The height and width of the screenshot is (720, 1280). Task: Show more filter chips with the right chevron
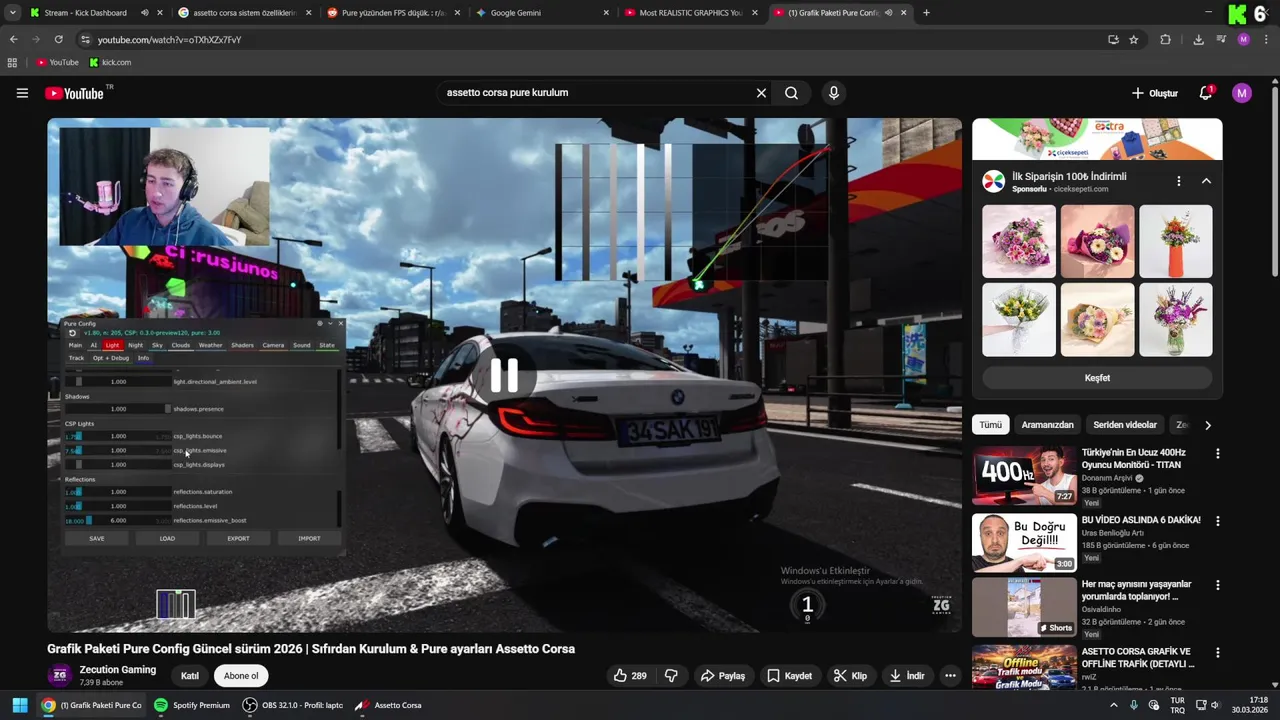pos(1207,425)
